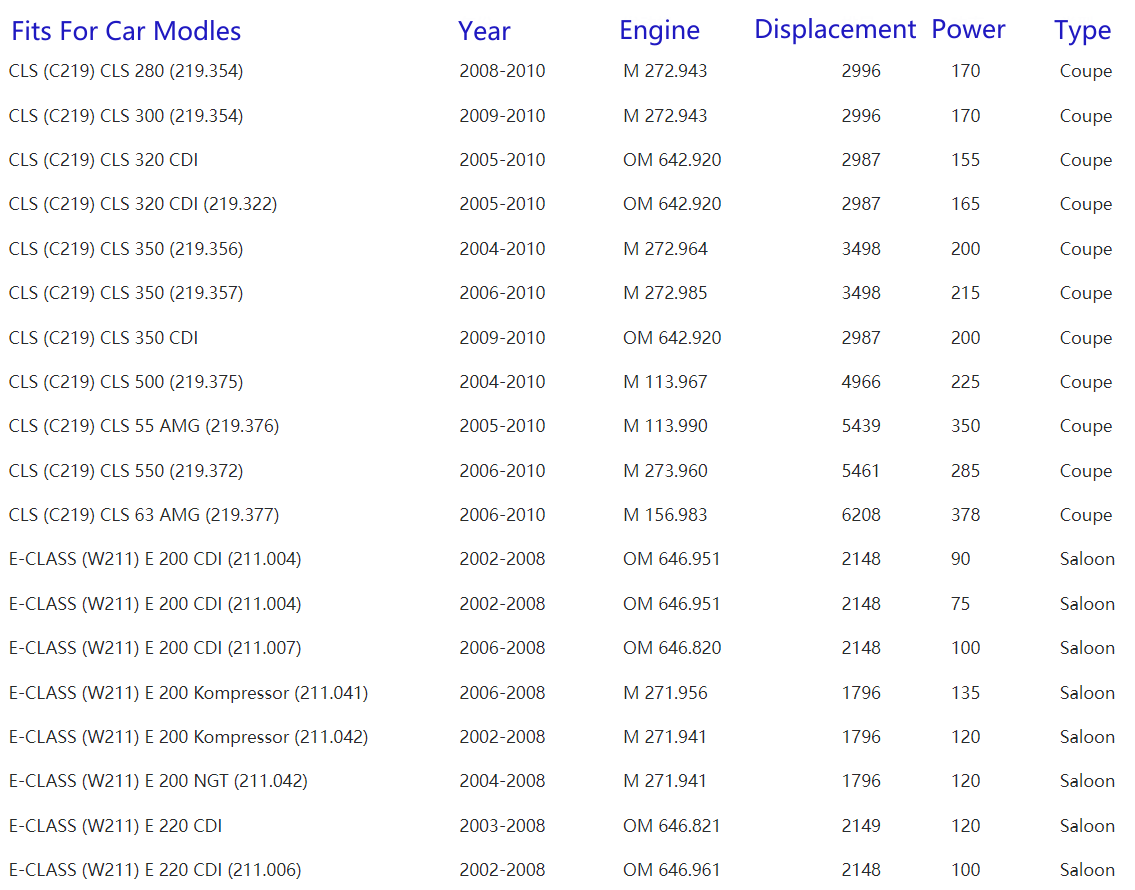Click the power value 378

[x=965, y=515]
